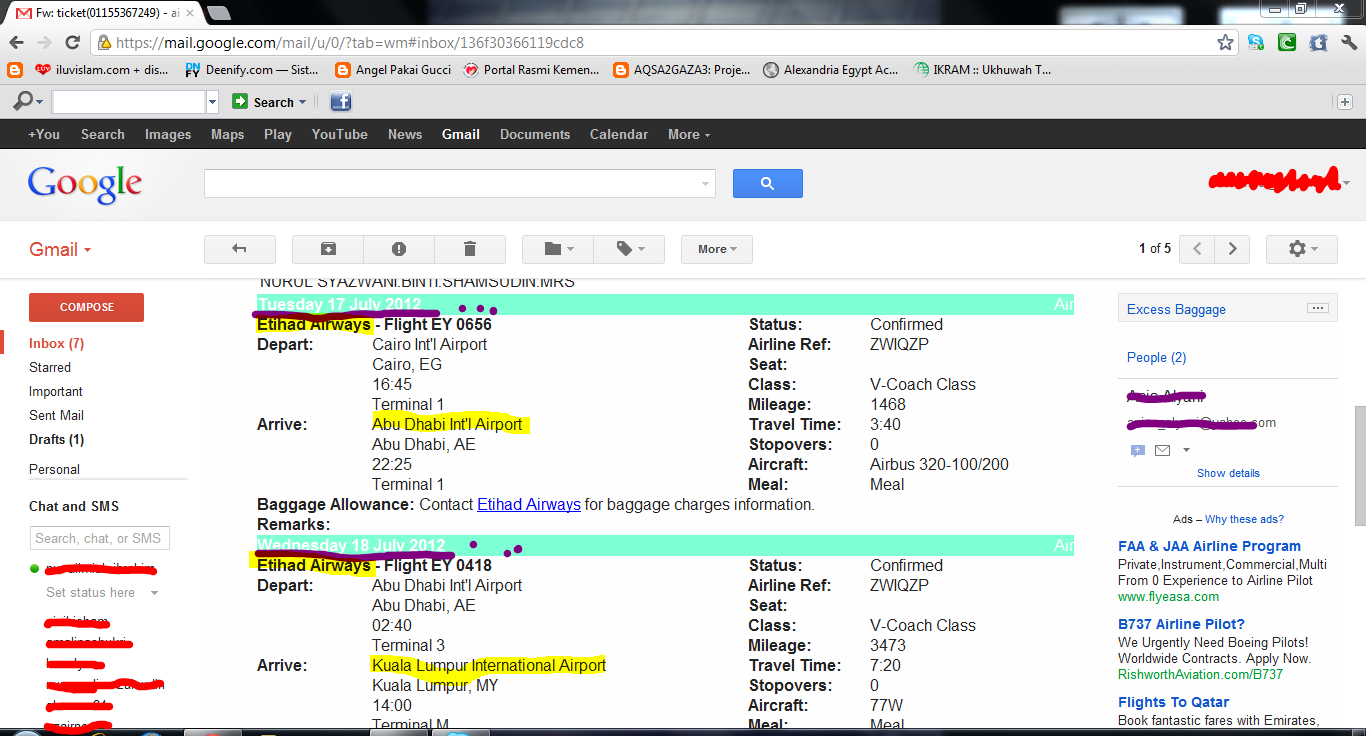Open the FAA & JAA Airline Program ad
The width and height of the screenshot is (1366, 736).
(1209, 546)
